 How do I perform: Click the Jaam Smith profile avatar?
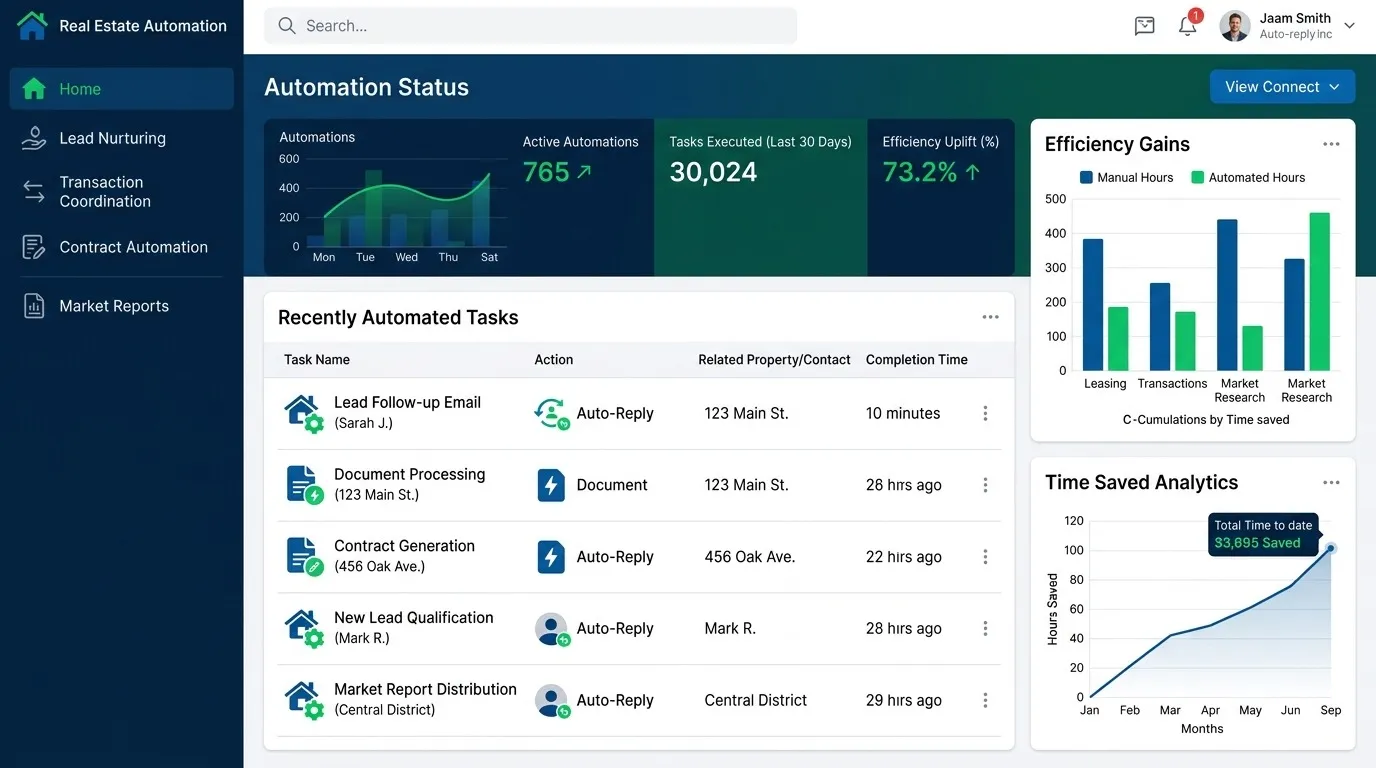(1235, 26)
